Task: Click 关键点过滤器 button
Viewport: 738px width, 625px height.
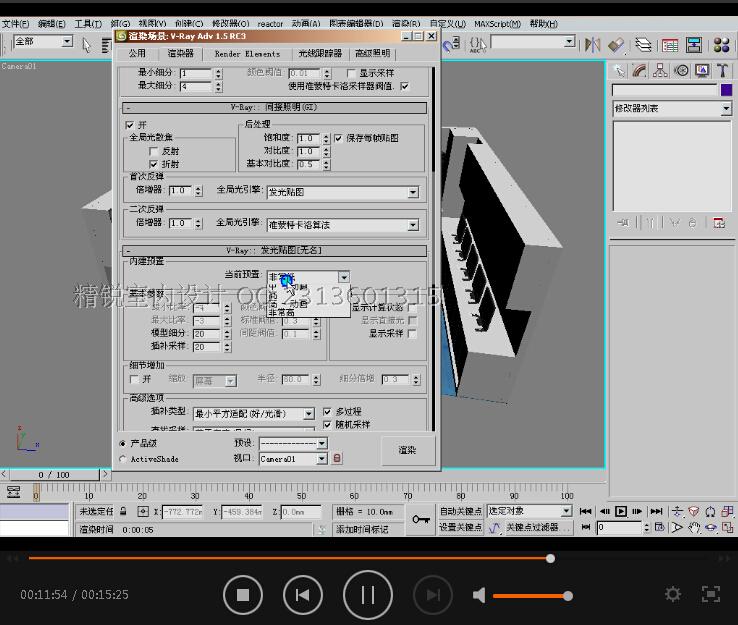Action: click(537, 528)
